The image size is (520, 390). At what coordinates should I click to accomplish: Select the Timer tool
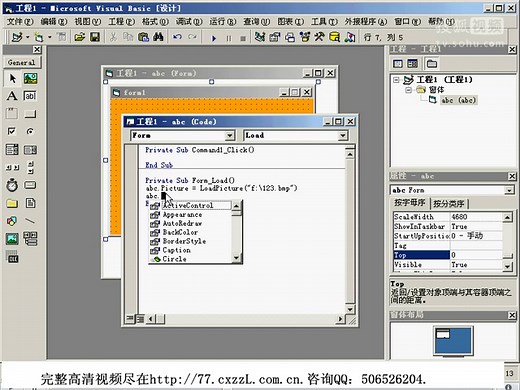[12, 185]
